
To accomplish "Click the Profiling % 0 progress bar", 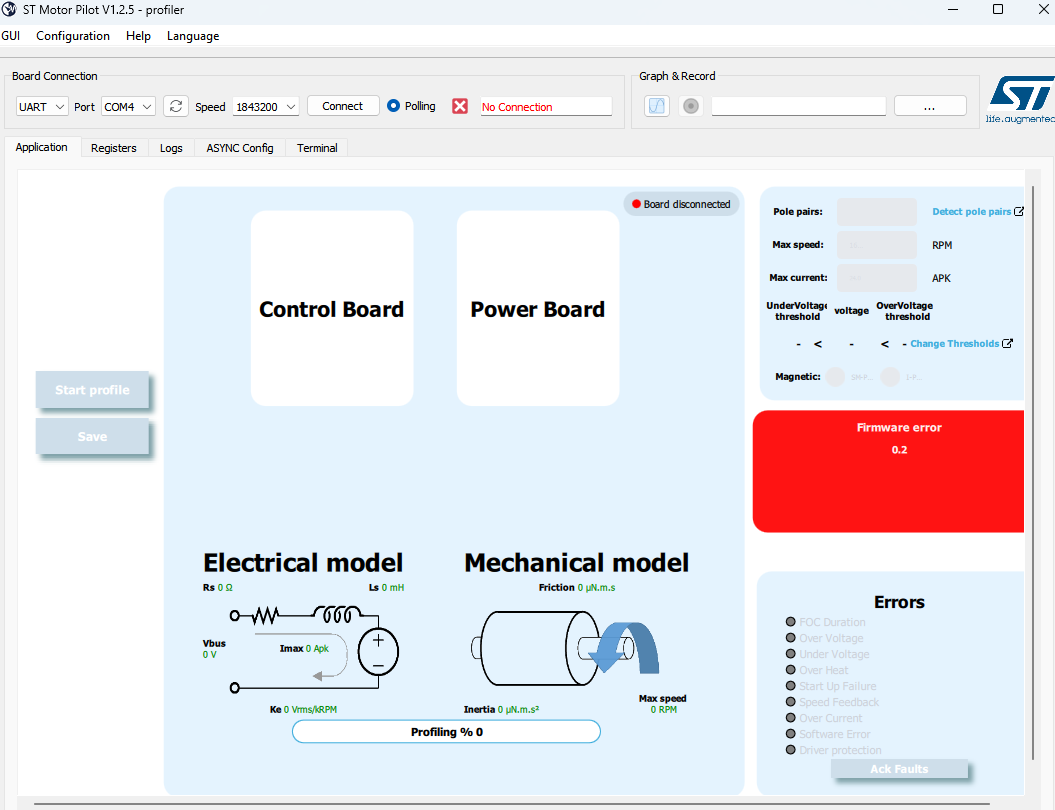I will [x=446, y=731].
